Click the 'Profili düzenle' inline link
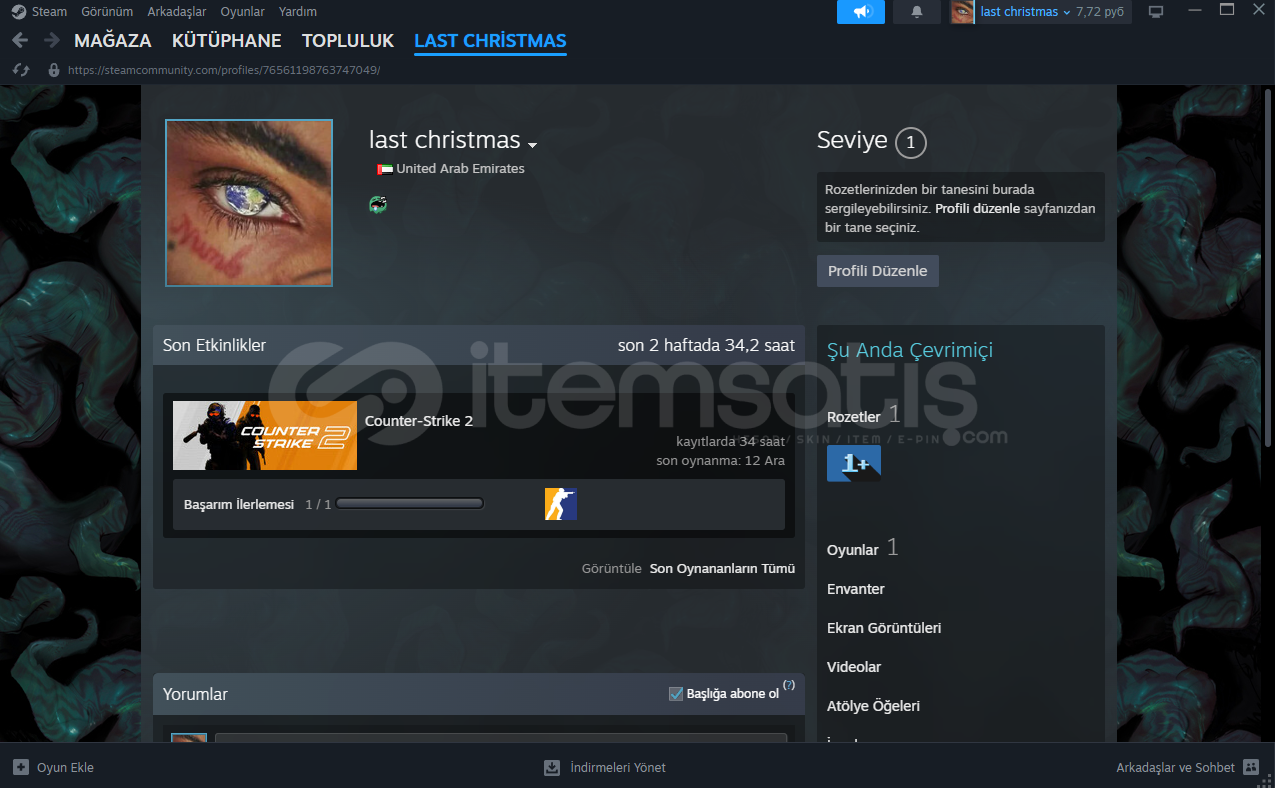Image resolution: width=1275 pixels, height=788 pixels. (x=977, y=209)
